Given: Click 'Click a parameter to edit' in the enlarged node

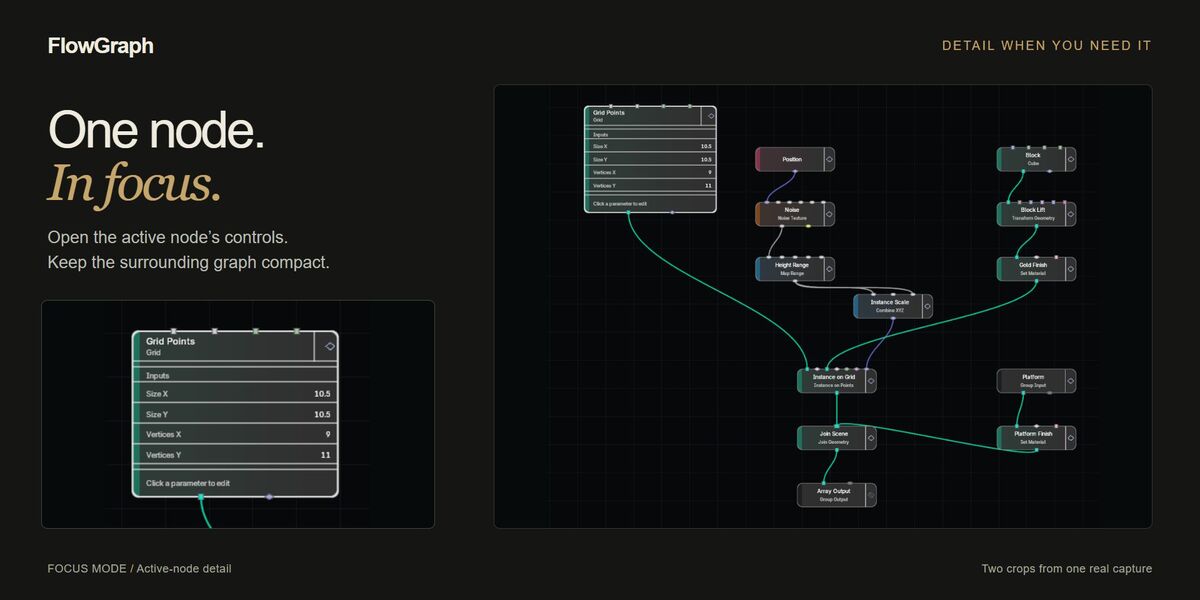Looking at the screenshot, I should coord(188,483).
